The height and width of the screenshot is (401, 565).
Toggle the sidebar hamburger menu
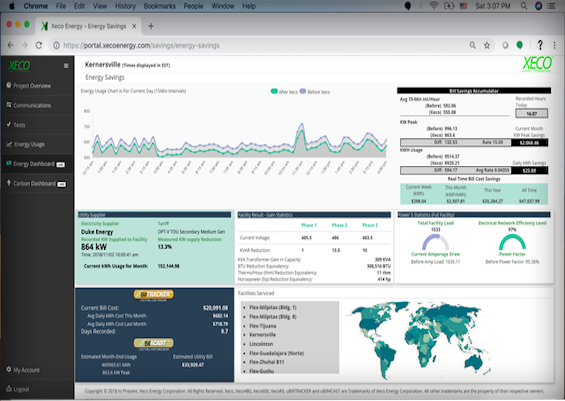pyautogui.click(x=66, y=66)
